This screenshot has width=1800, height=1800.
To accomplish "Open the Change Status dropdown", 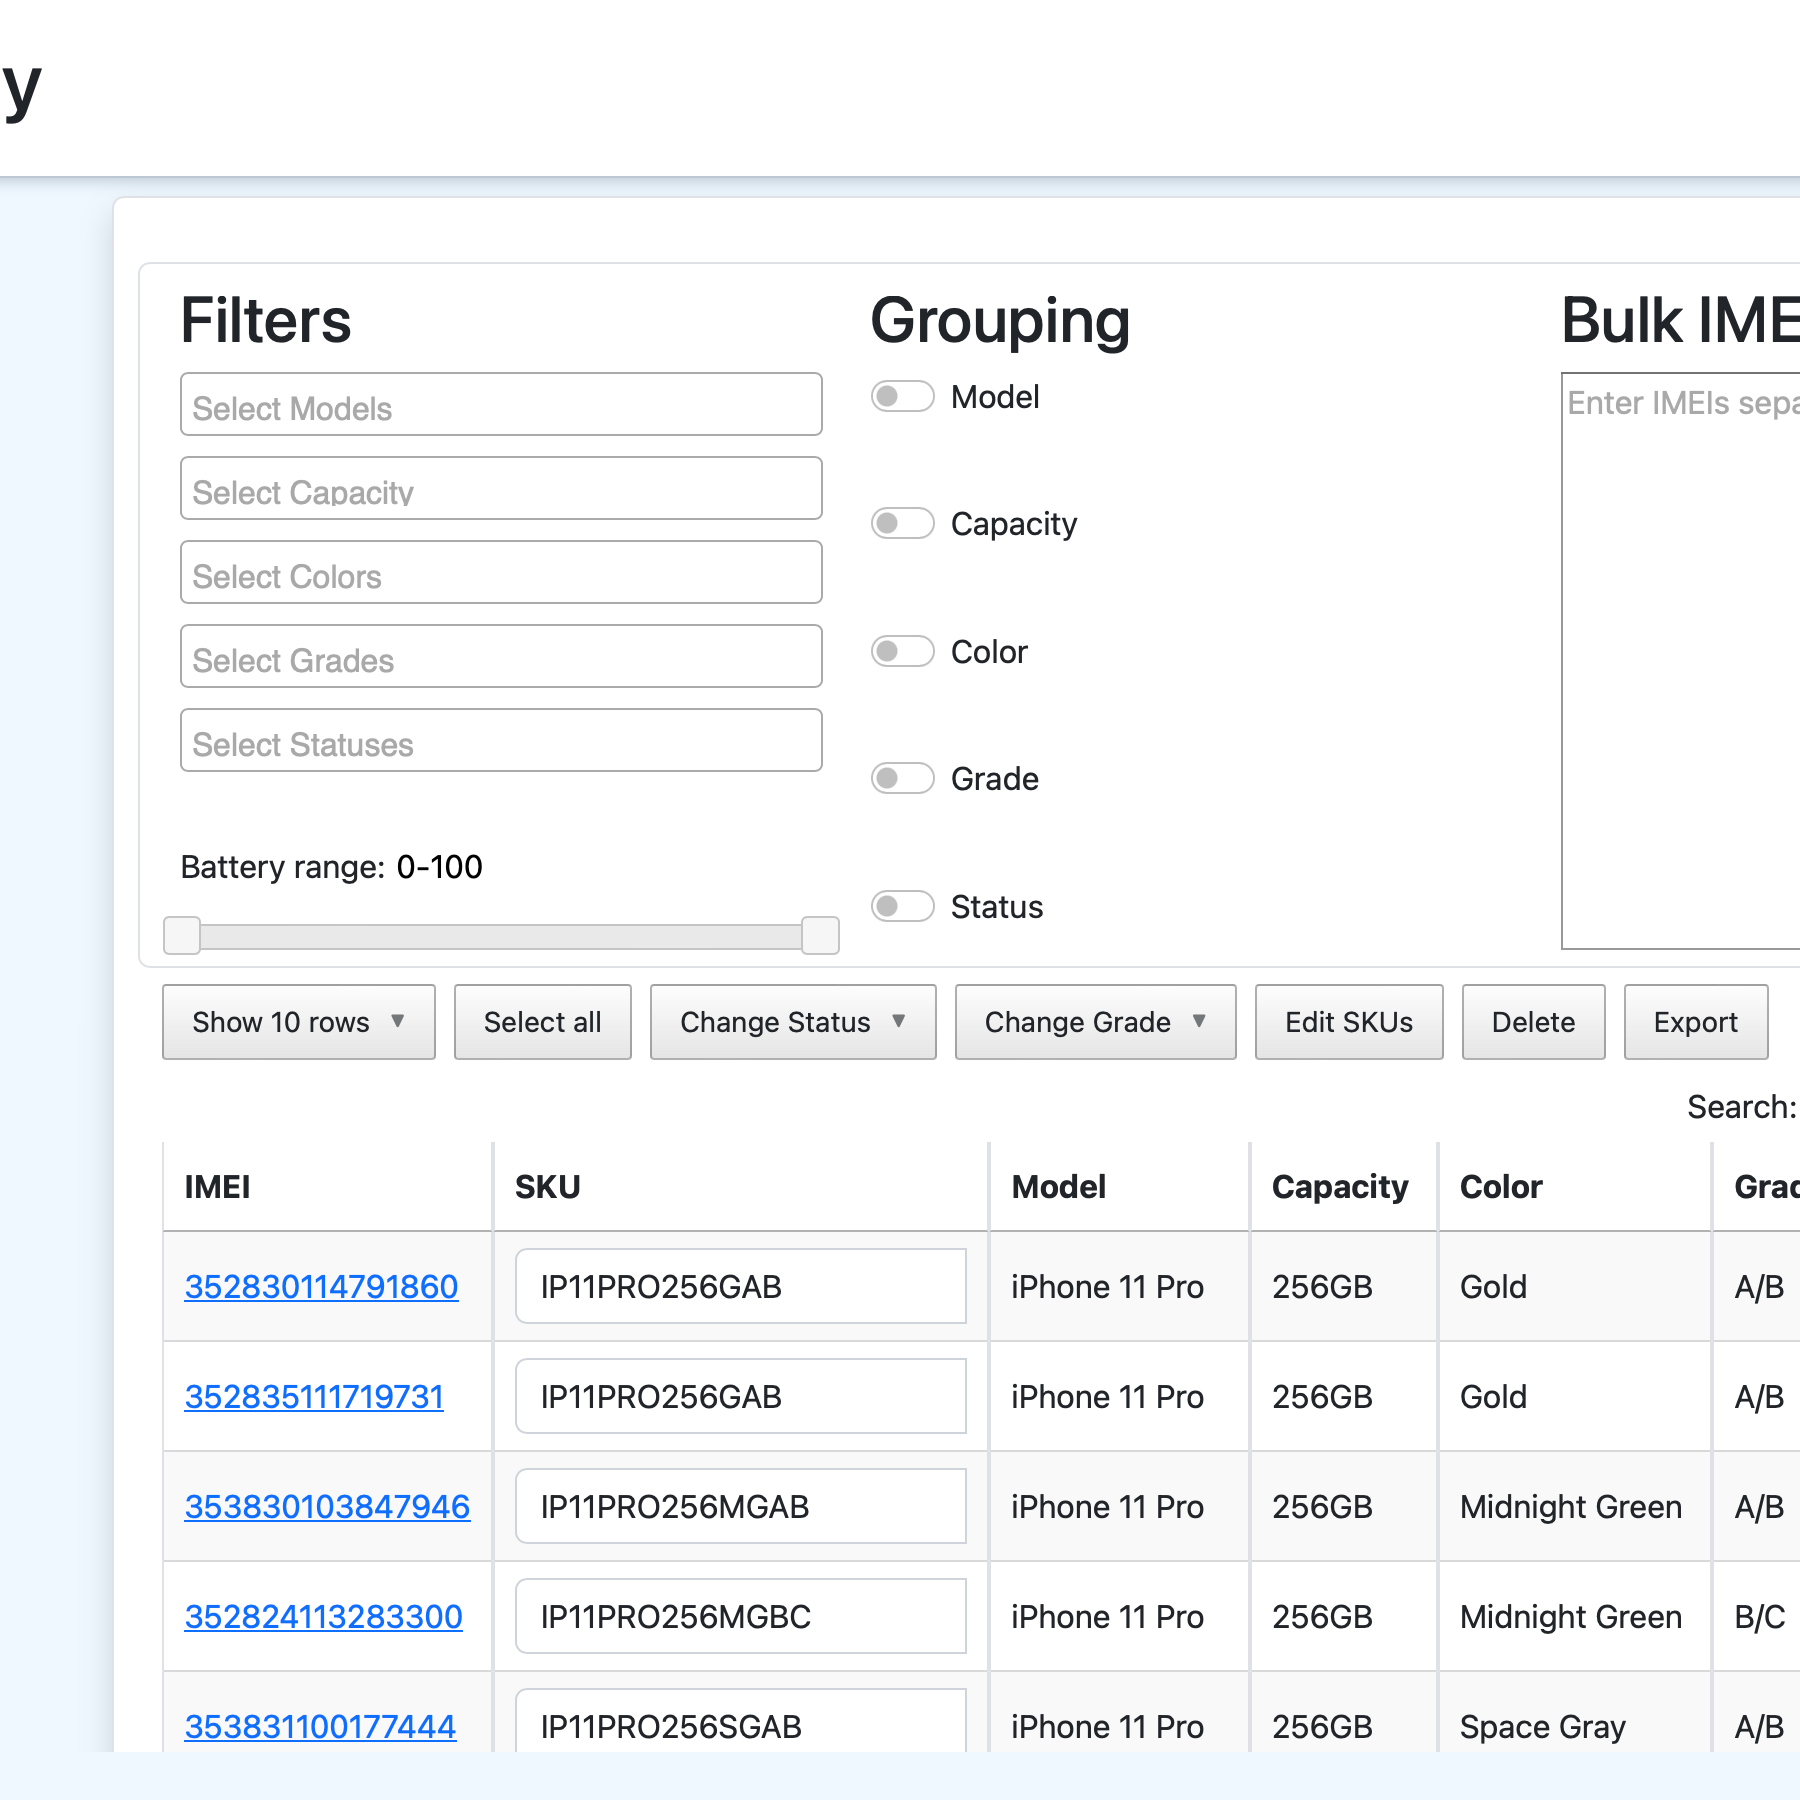I will pyautogui.click(x=793, y=1022).
